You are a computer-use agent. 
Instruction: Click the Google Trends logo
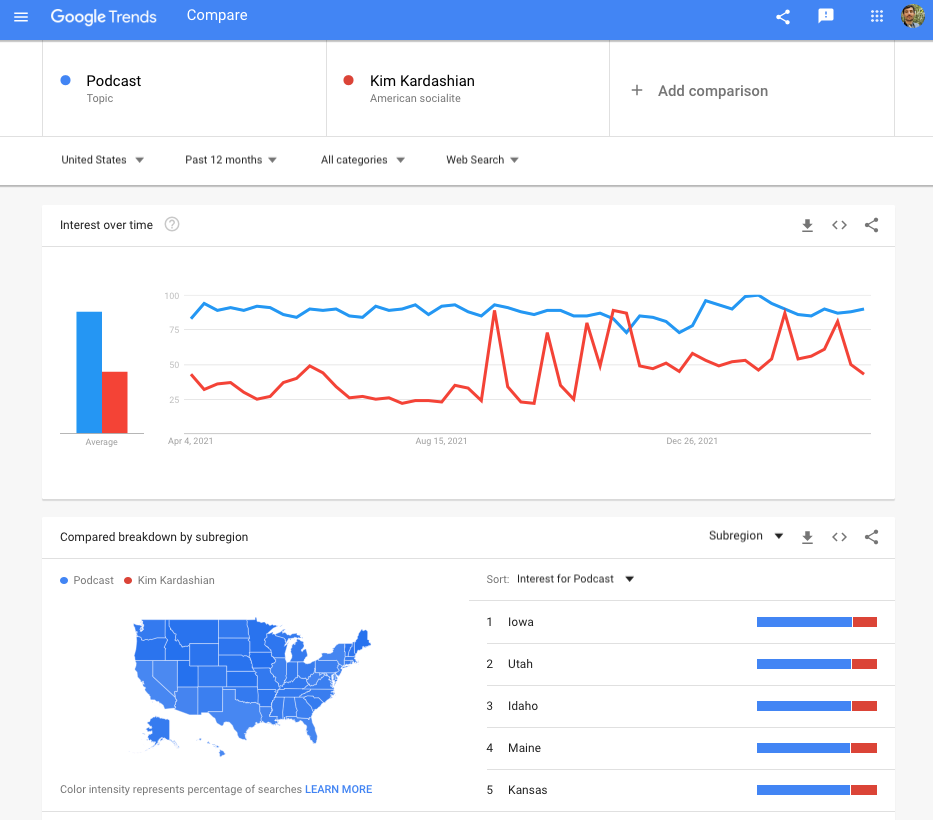tap(104, 16)
